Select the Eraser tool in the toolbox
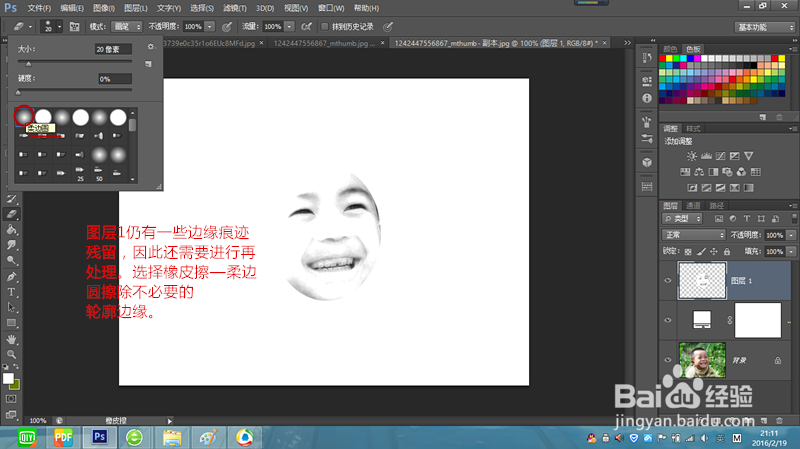 coord(12,214)
